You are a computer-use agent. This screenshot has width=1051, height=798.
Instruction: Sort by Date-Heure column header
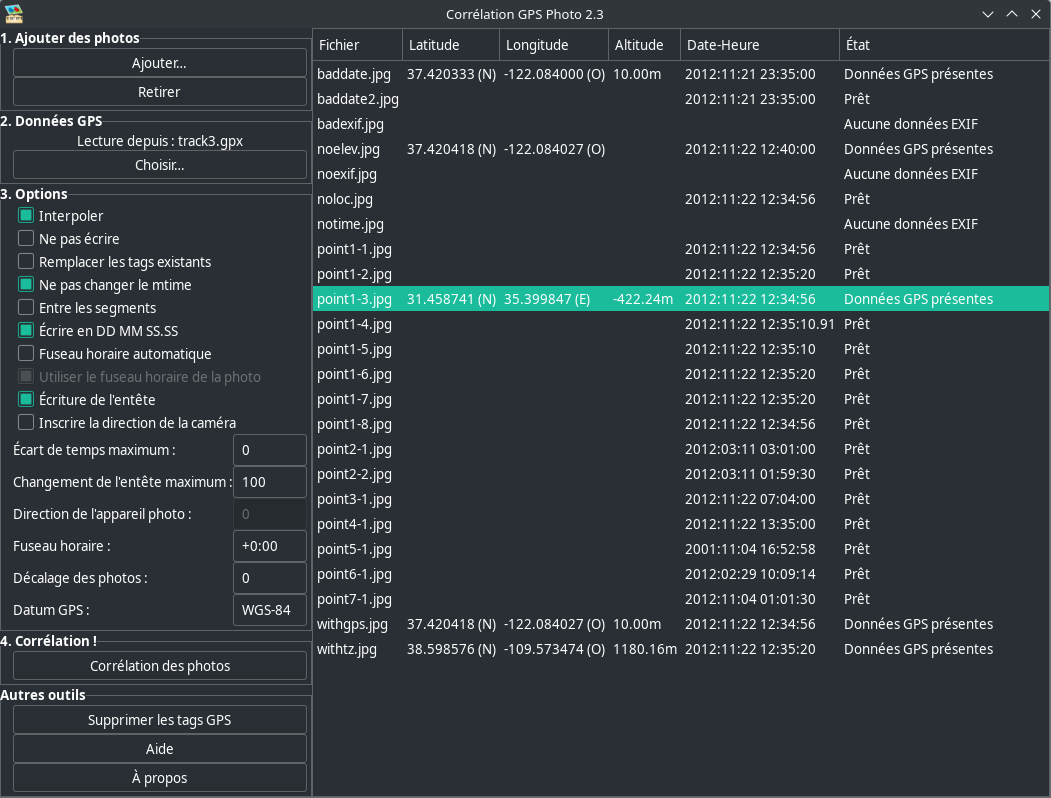(x=758, y=45)
